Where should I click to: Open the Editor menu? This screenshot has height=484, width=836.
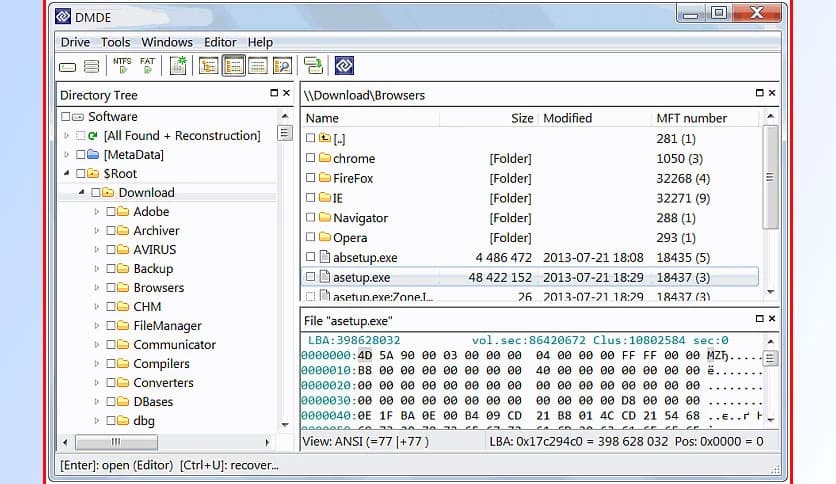tap(220, 42)
